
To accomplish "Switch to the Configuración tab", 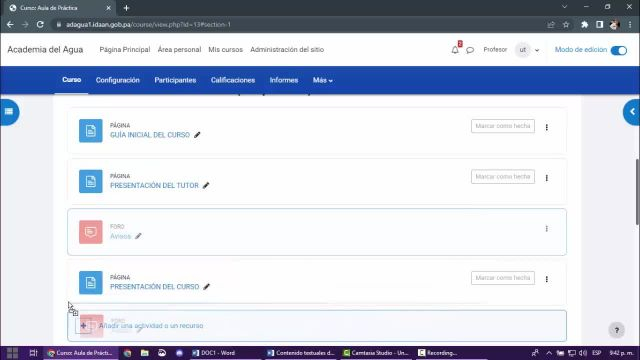I will [118, 80].
